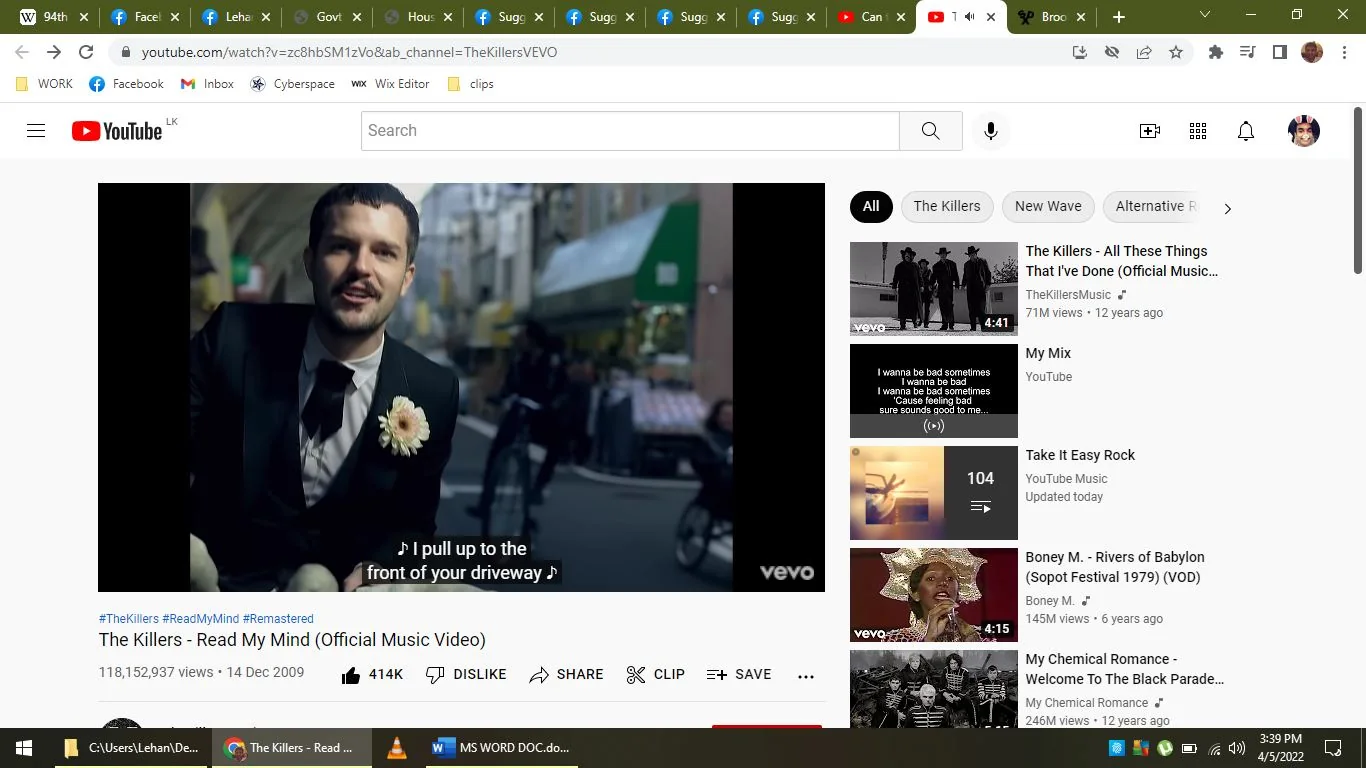Screen dimensions: 1366x768
Task: Click the #TheKillers hashtag
Action: pos(129,619)
